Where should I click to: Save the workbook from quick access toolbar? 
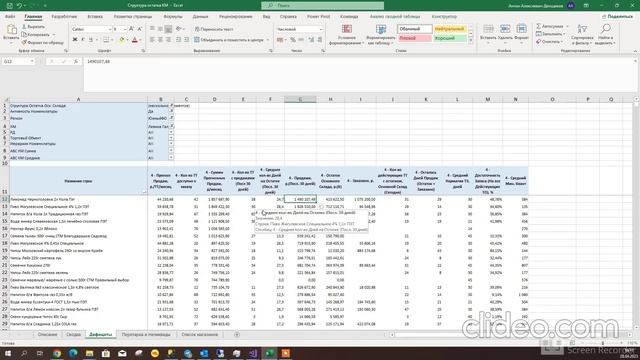[x=9, y=6]
